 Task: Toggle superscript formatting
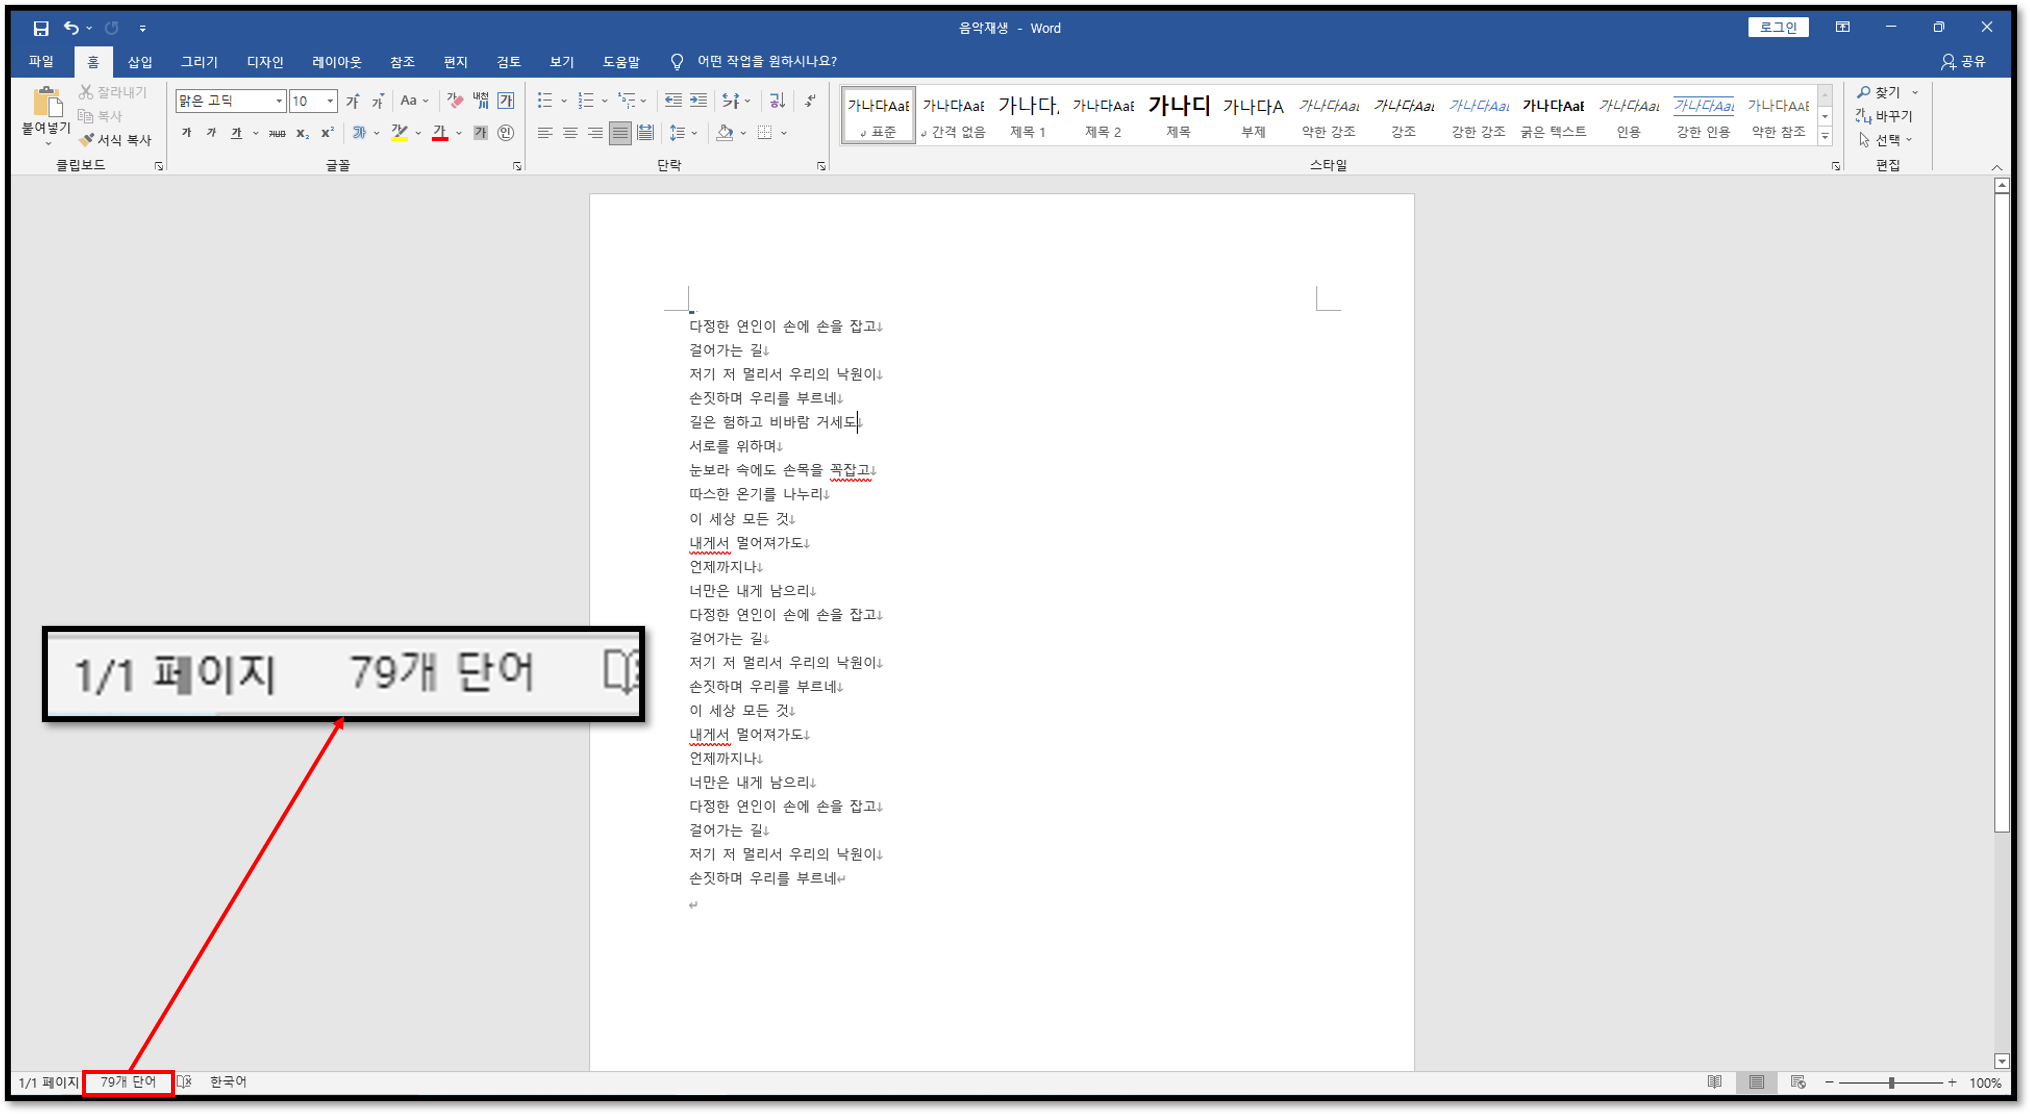click(327, 132)
